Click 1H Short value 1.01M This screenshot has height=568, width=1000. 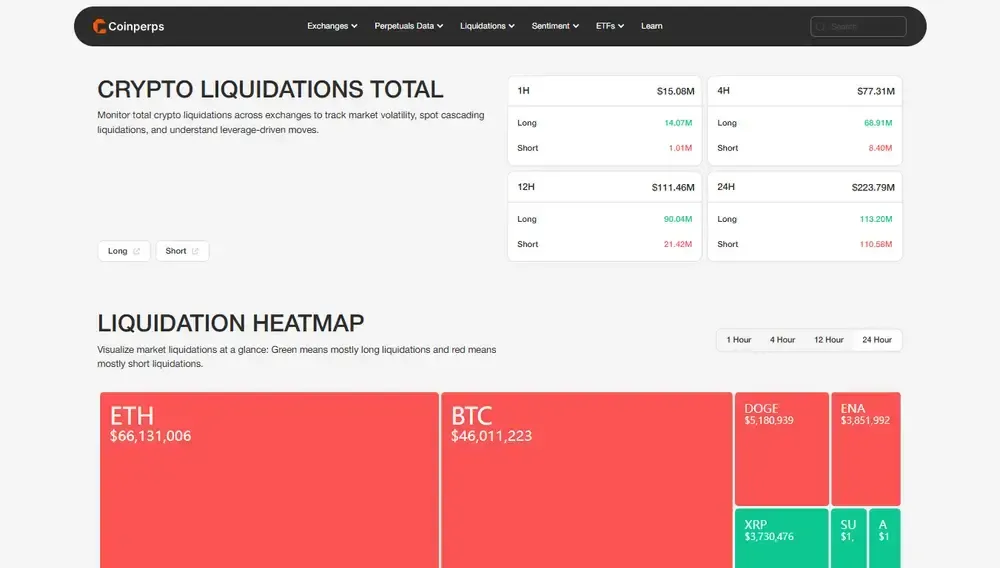(x=680, y=148)
